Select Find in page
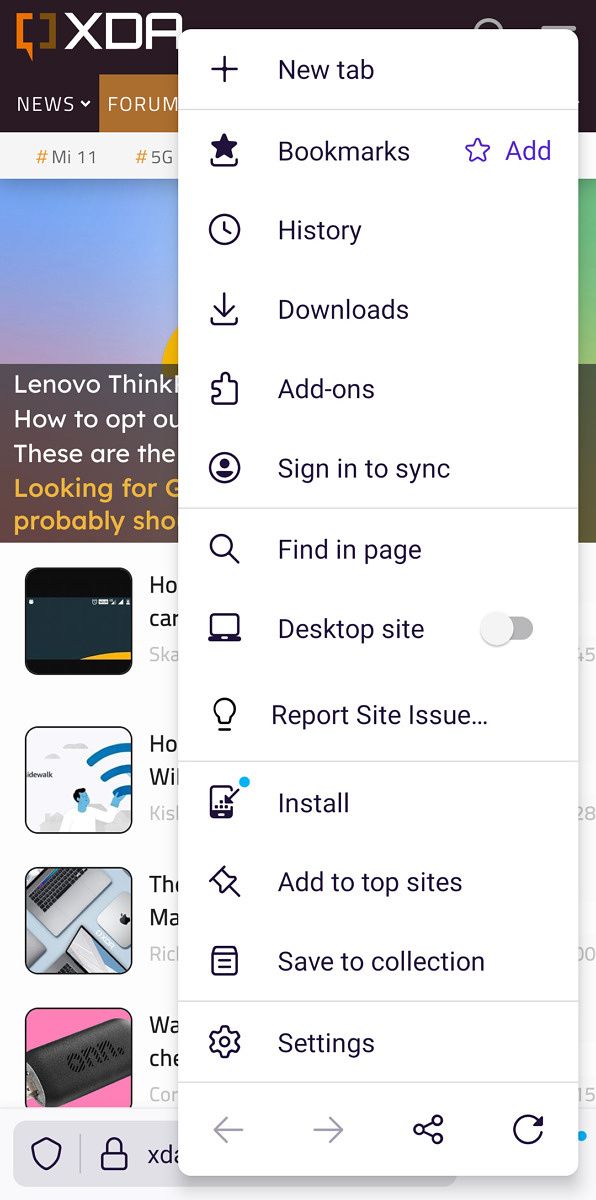This screenshot has width=596, height=1200. [378, 549]
